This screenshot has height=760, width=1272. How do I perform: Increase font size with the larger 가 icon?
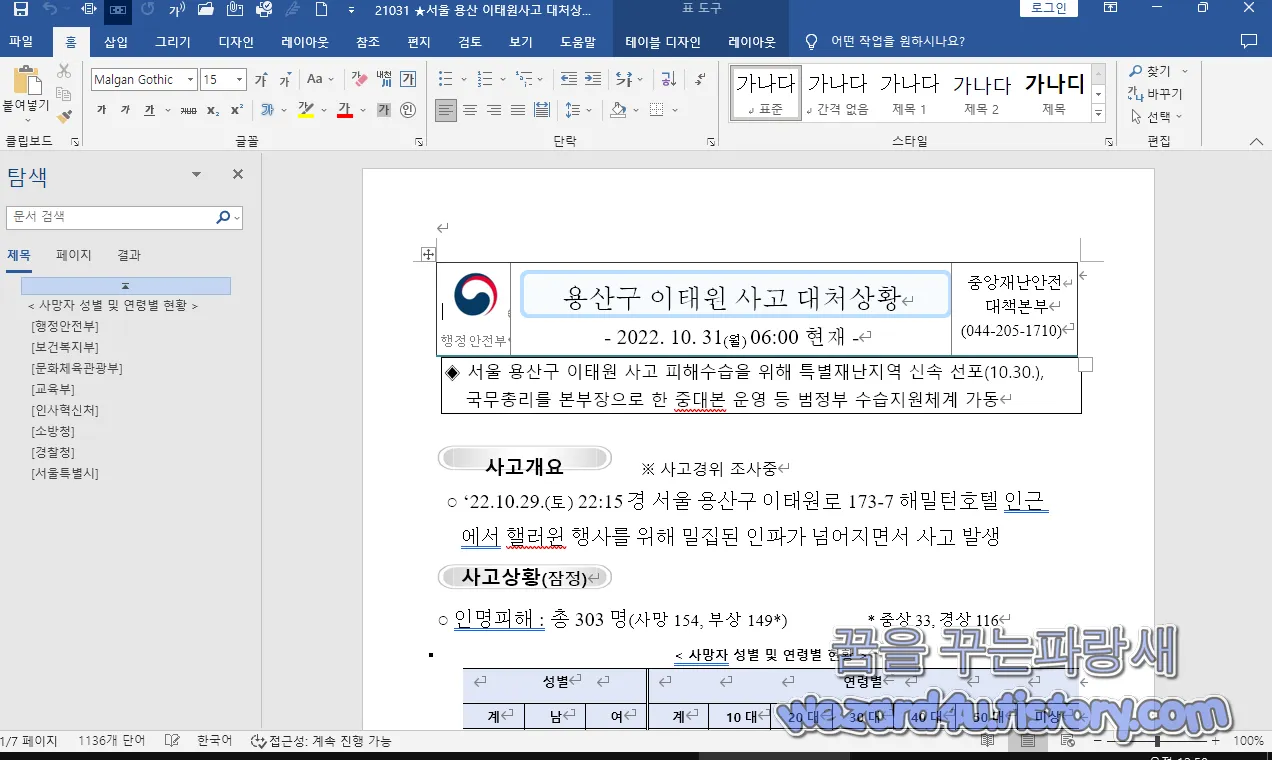click(x=261, y=80)
